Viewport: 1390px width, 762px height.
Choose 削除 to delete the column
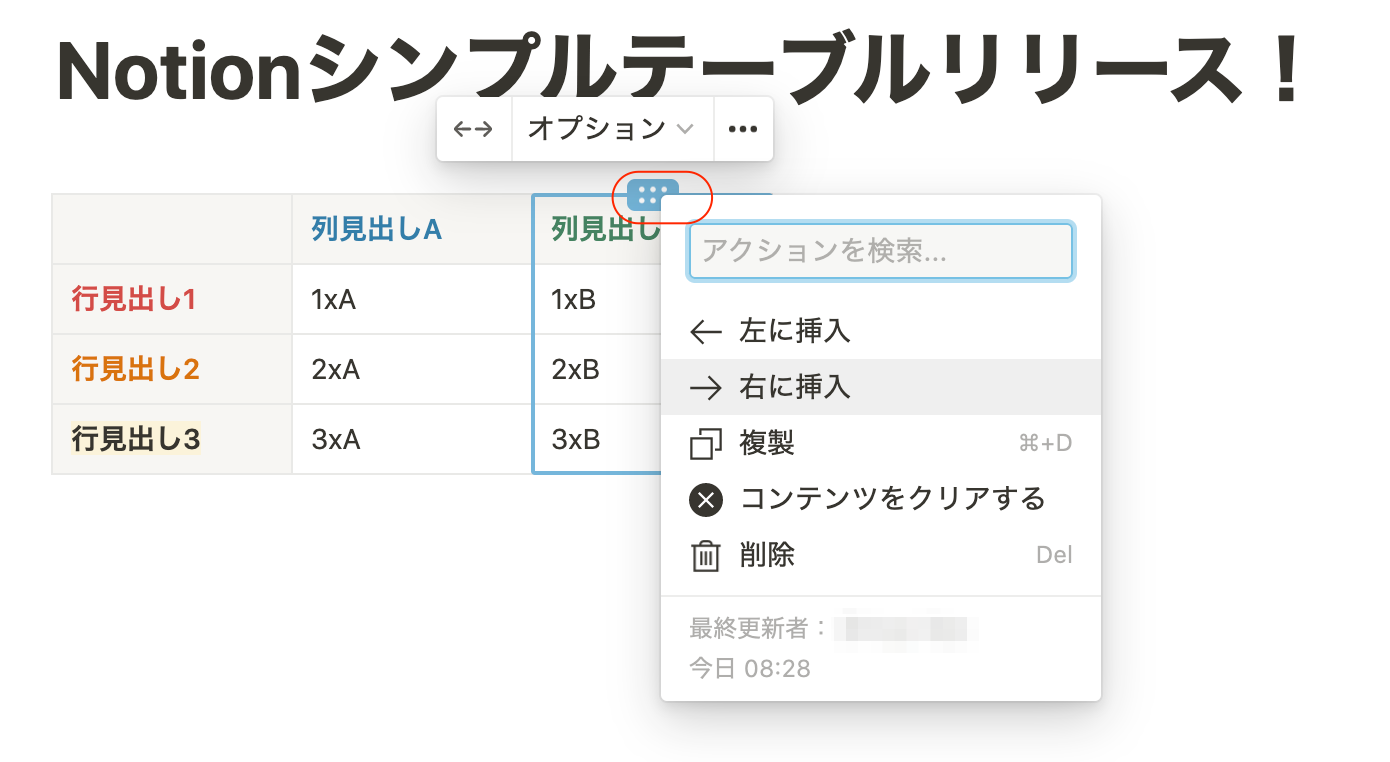765,555
